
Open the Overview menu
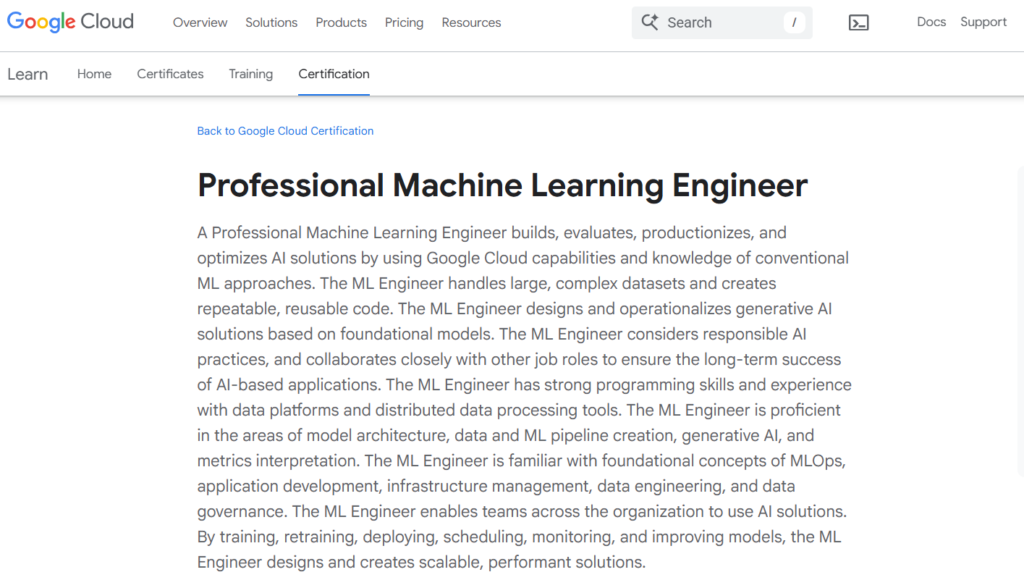(x=200, y=22)
